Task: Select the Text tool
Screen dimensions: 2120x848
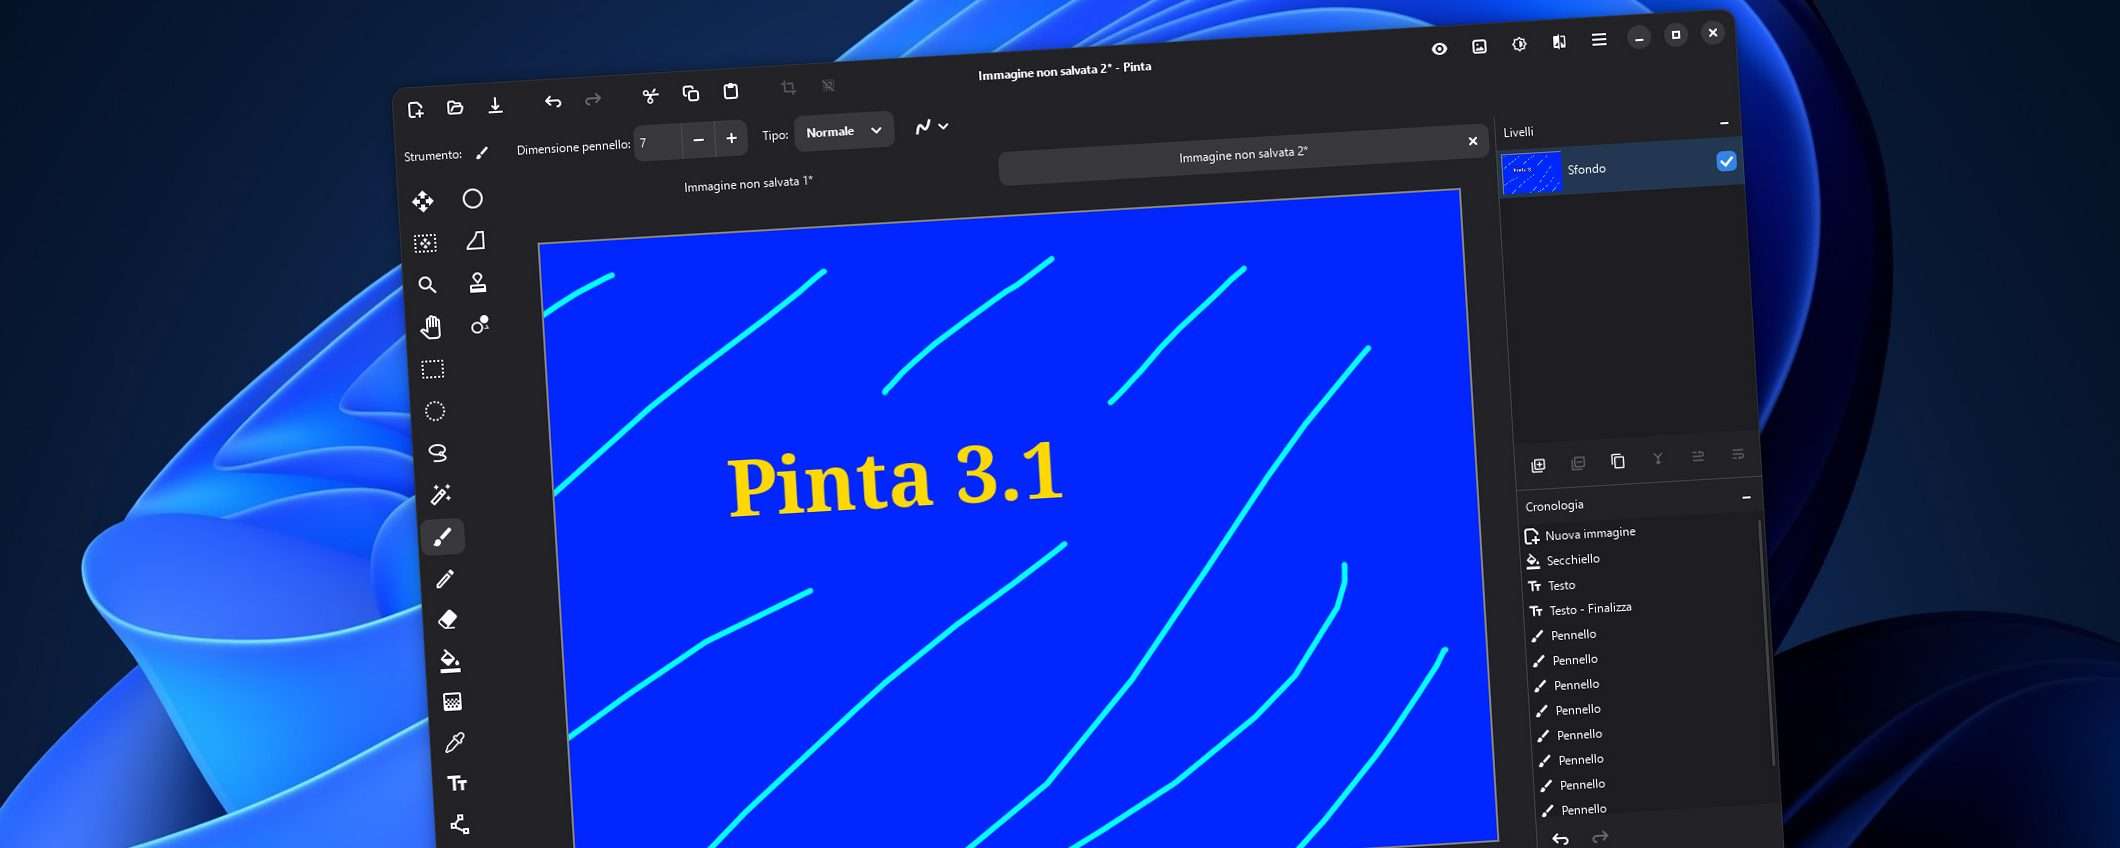Action: coord(457,783)
